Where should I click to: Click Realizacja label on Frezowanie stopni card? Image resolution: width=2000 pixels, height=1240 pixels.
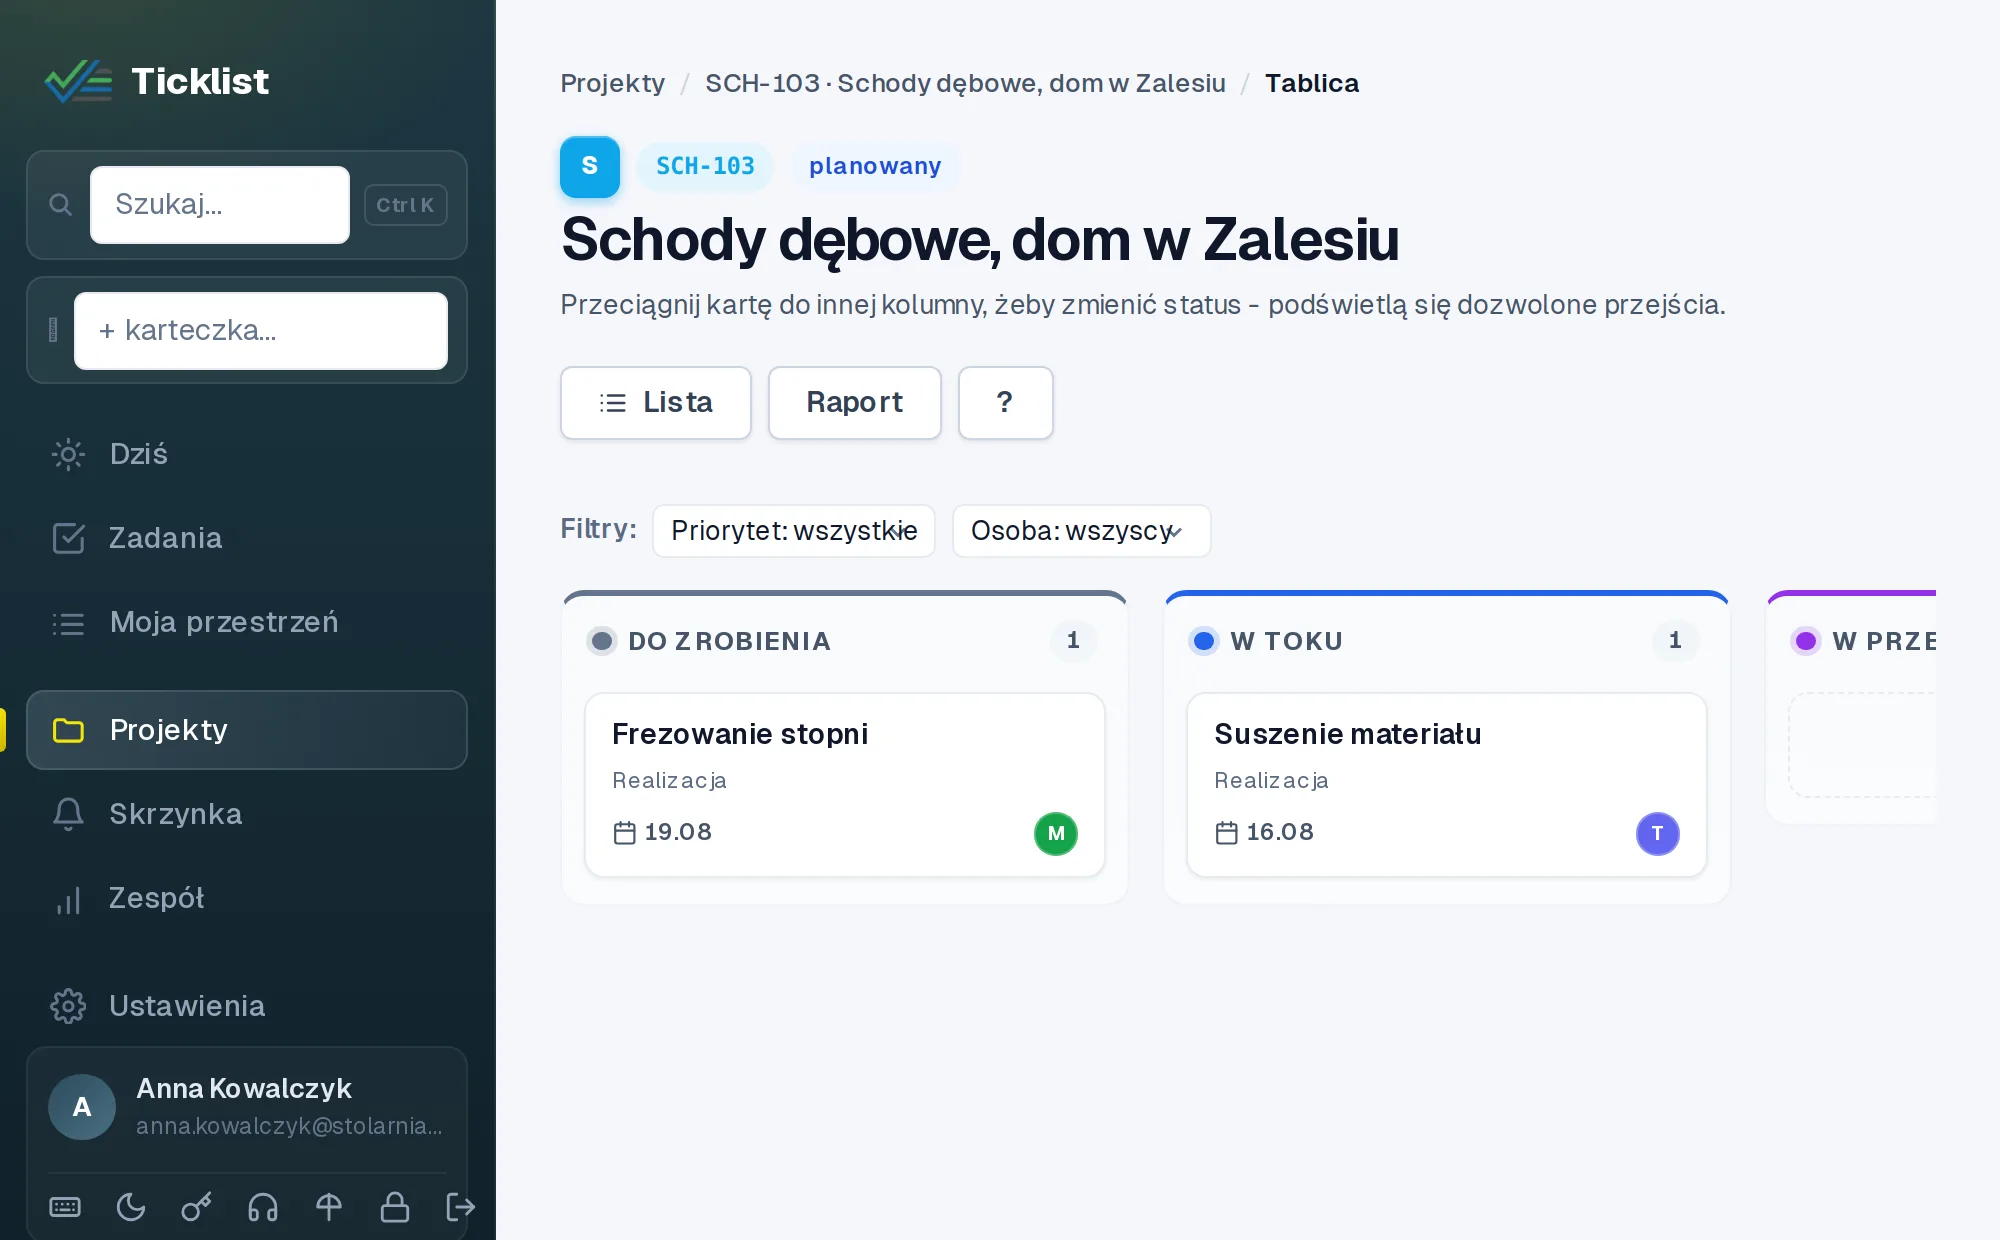(x=669, y=780)
